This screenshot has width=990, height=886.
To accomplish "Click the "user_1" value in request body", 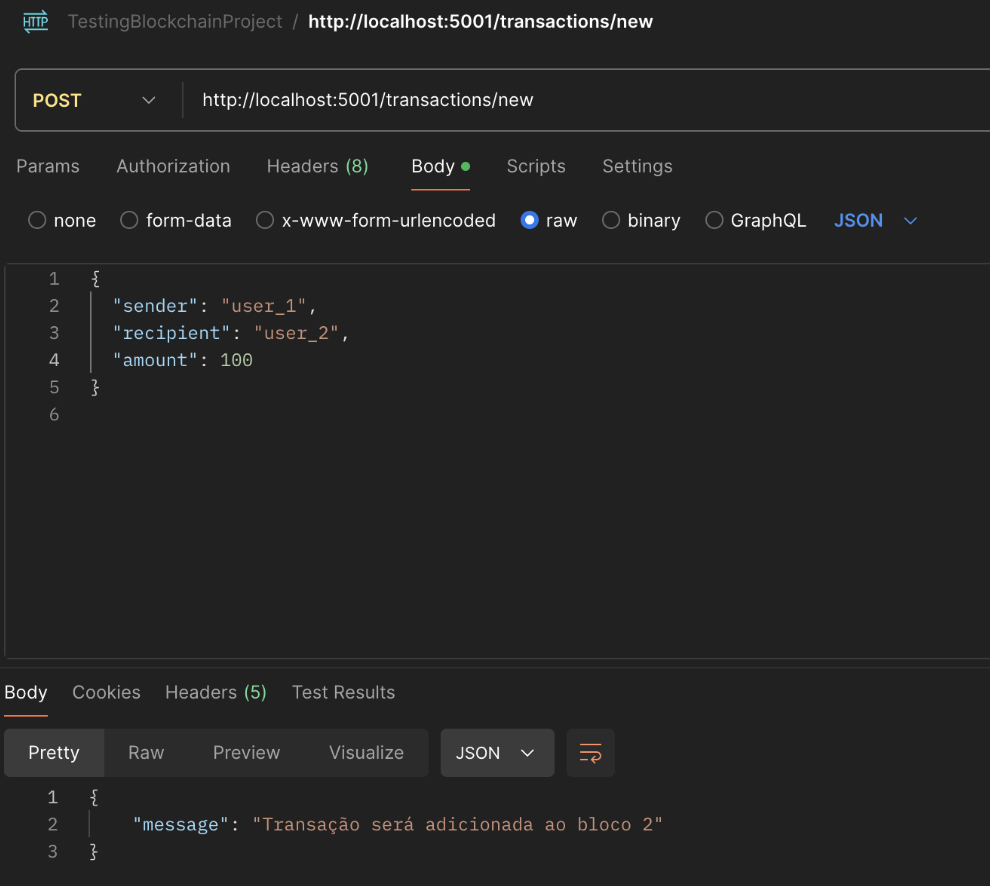I will click(263, 306).
